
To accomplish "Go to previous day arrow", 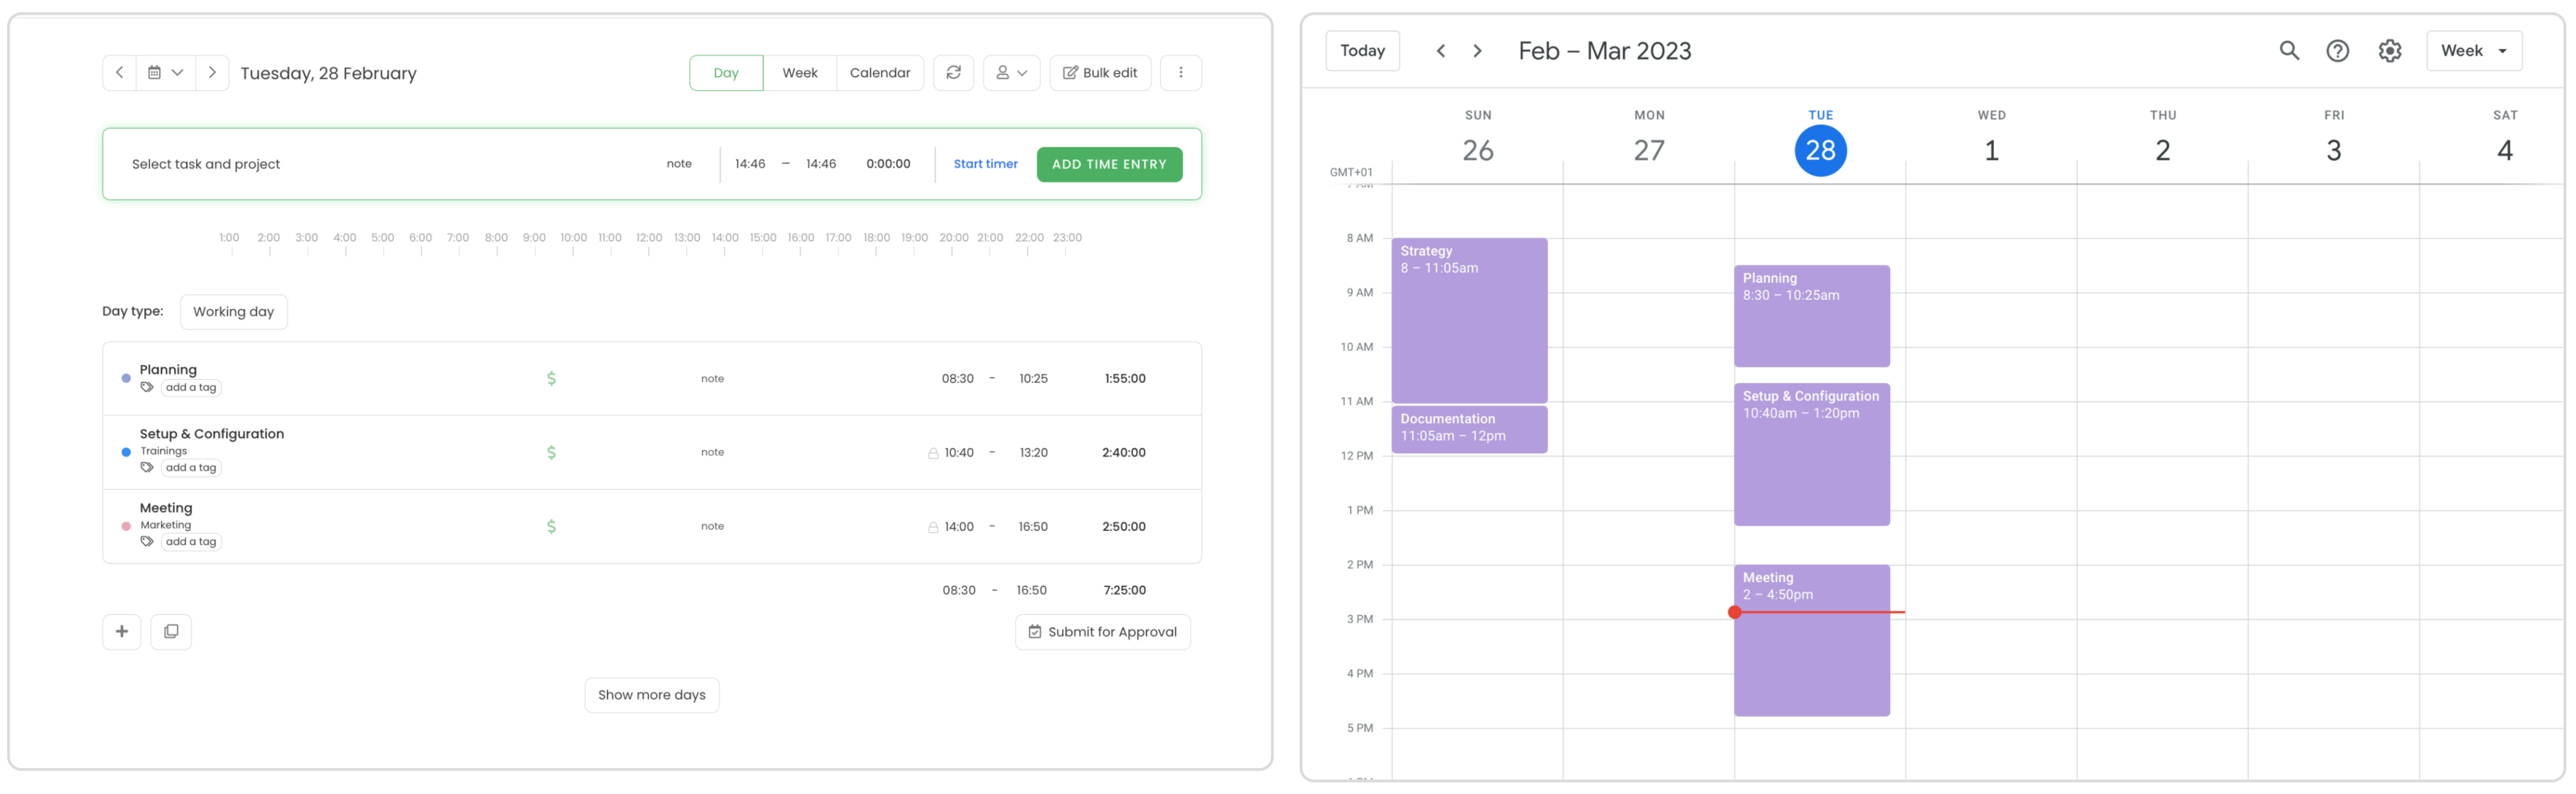I will point(119,73).
